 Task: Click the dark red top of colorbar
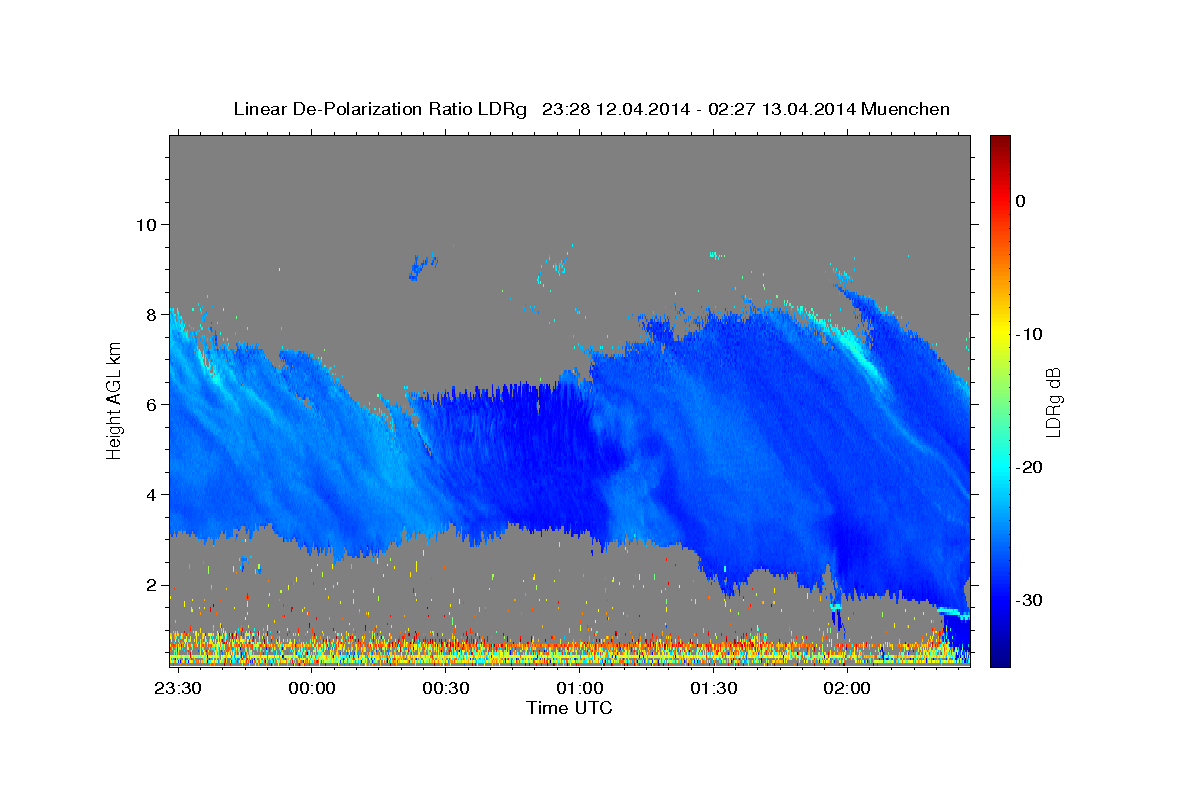(x=1000, y=145)
